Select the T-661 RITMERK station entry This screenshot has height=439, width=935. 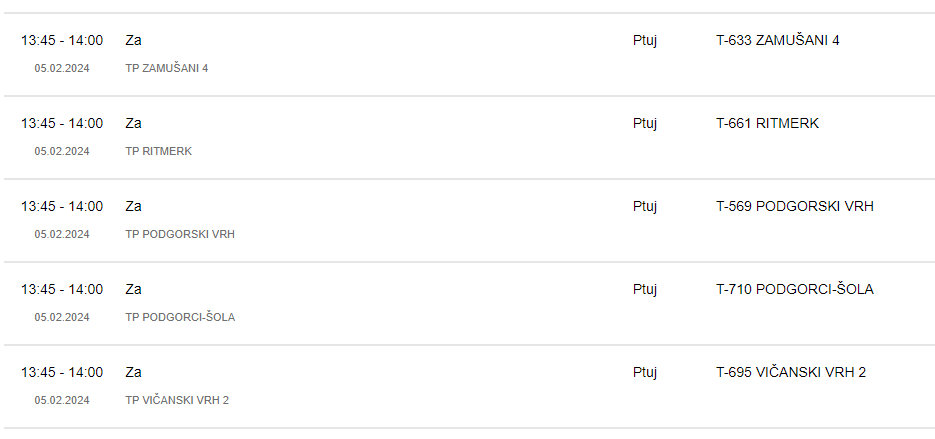pyautogui.click(x=767, y=123)
